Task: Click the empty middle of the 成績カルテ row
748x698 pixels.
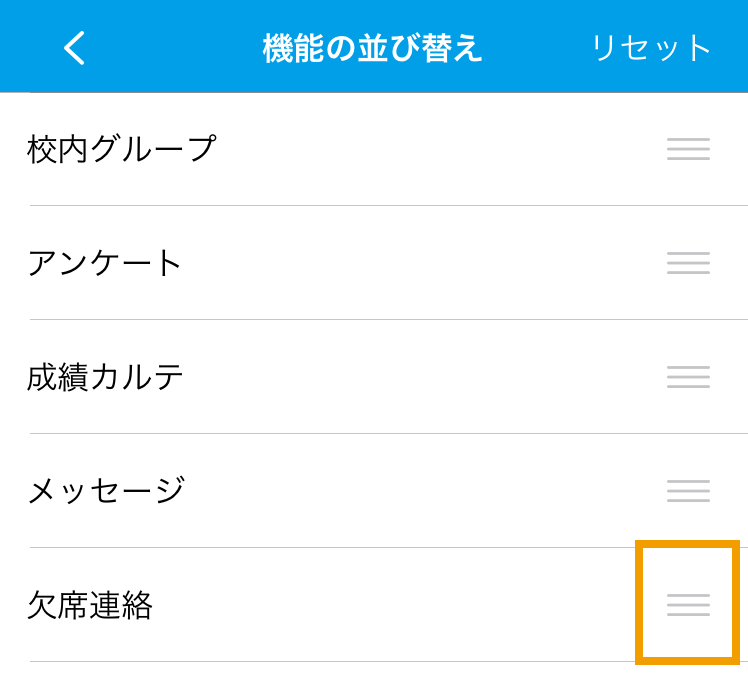Action: point(420,377)
